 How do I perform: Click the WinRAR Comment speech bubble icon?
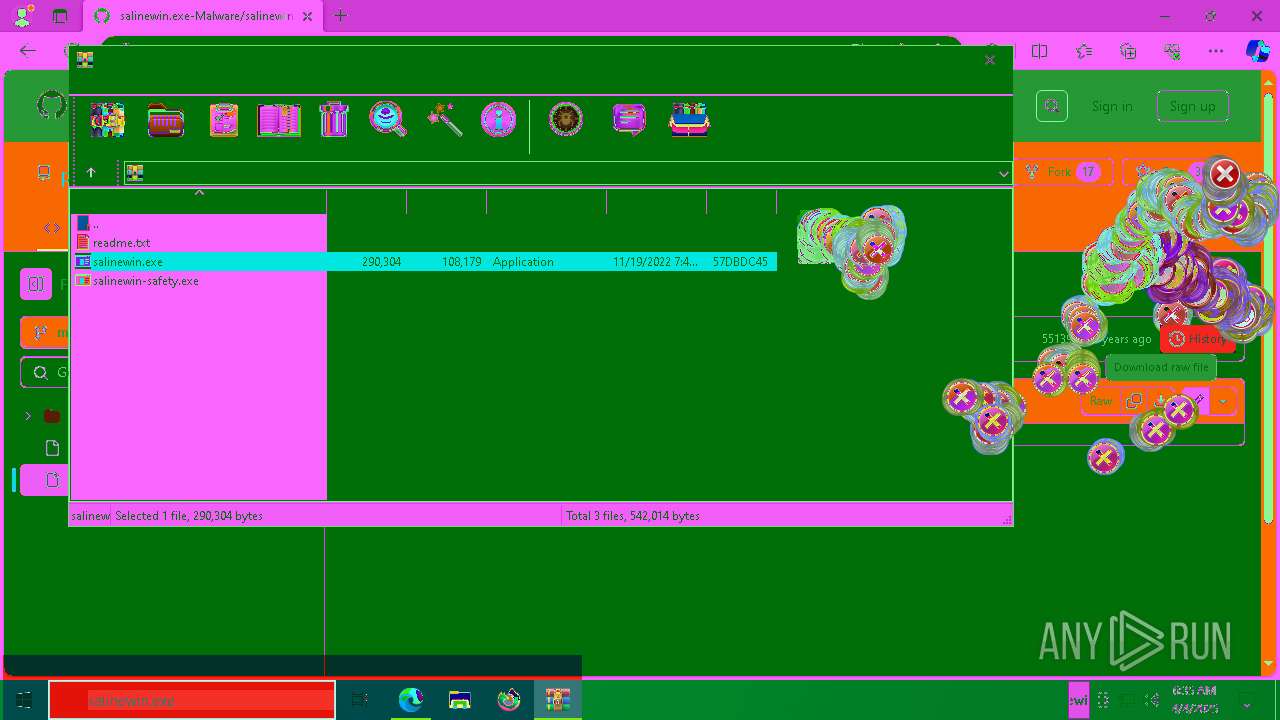point(629,120)
